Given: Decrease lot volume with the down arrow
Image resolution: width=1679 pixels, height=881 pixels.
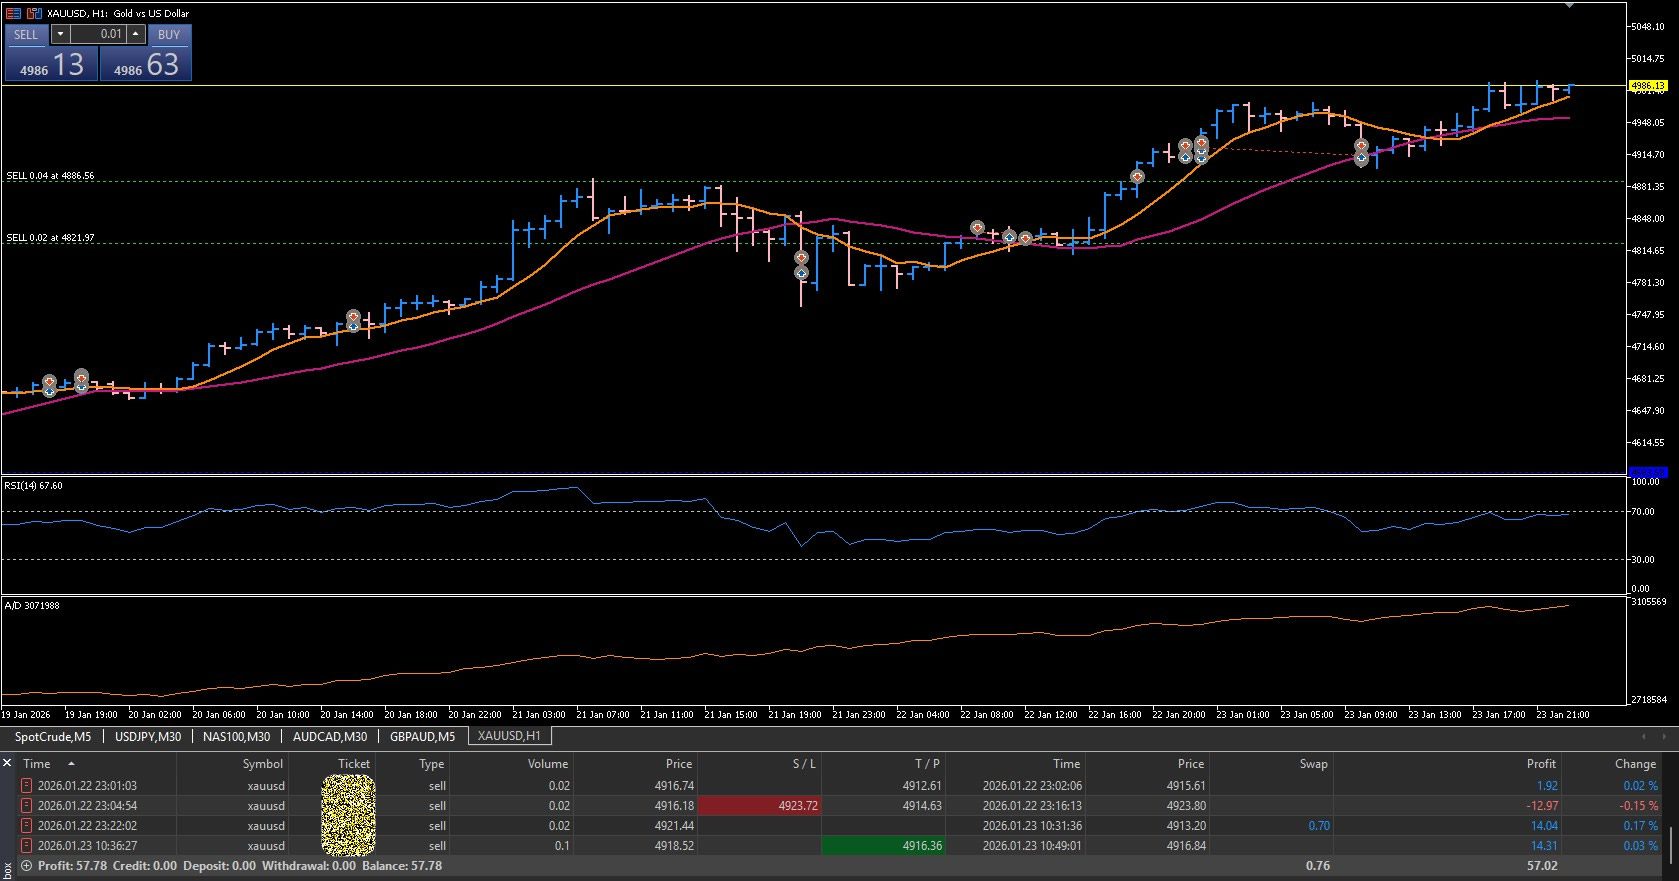Looking at the screenshot, I should (60, 34).
